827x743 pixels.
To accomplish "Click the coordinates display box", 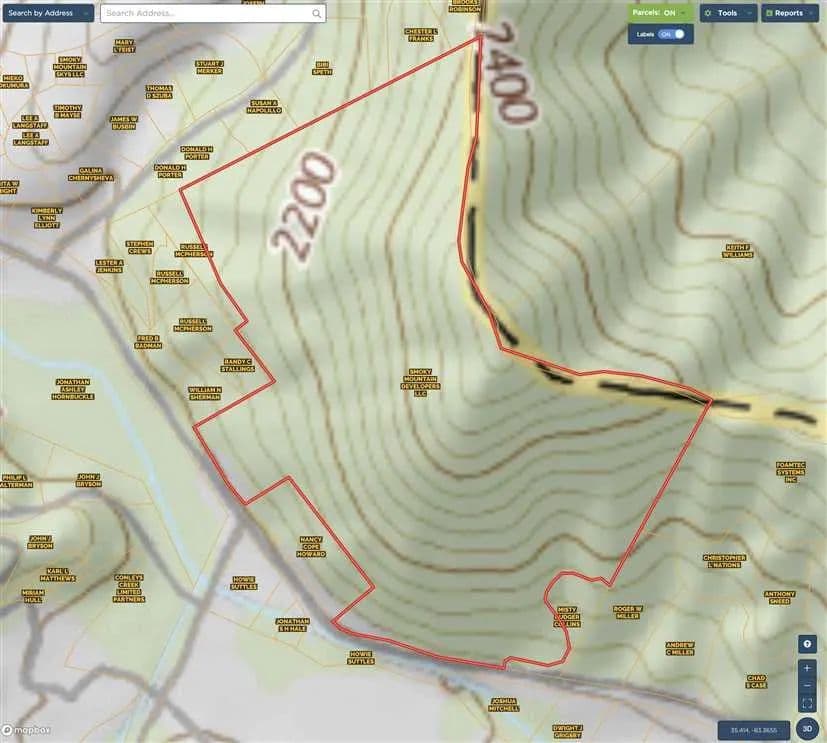I will click(754, 730).
